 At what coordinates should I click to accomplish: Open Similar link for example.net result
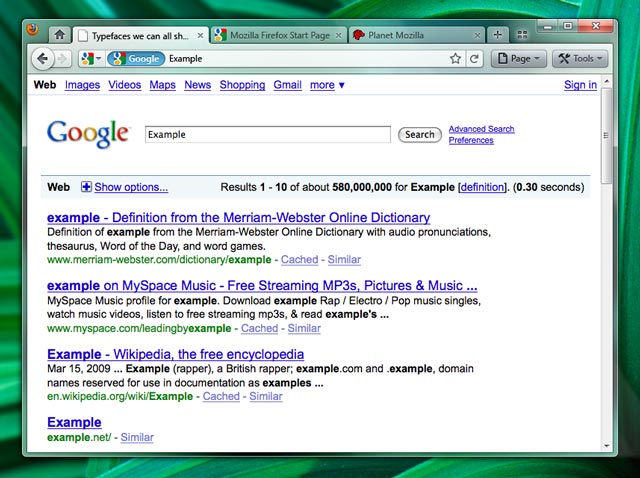[137, 437]
